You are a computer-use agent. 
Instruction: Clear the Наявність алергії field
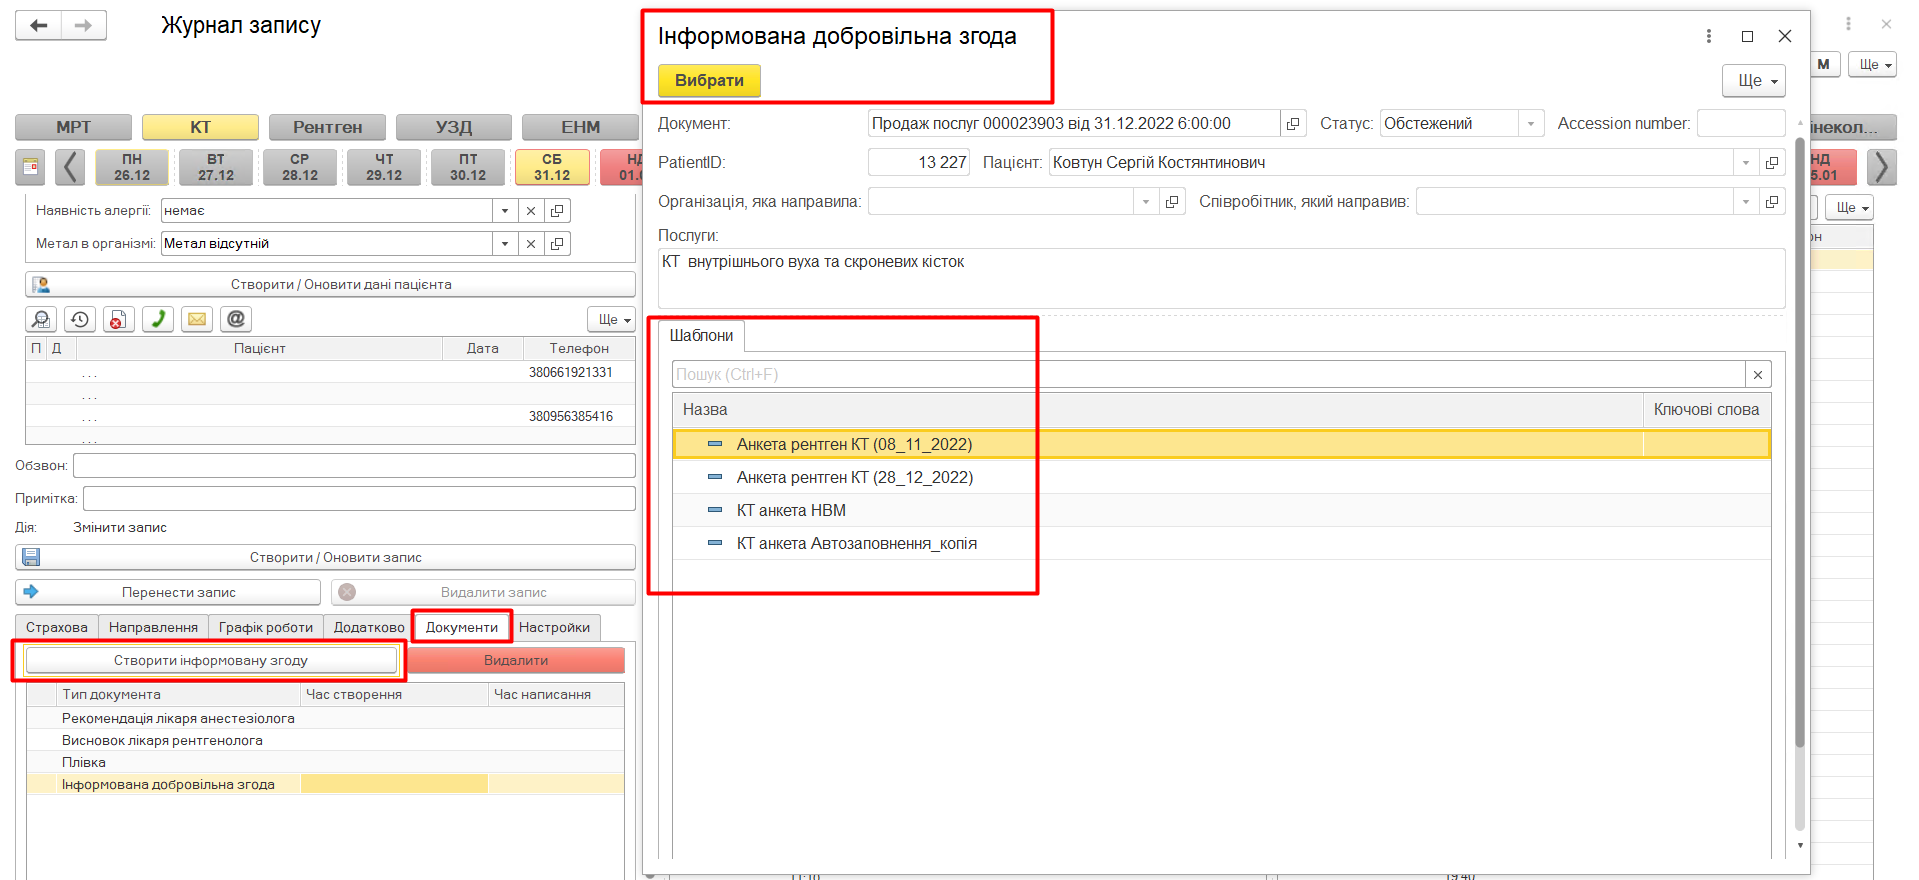click(x=531, y=211)
